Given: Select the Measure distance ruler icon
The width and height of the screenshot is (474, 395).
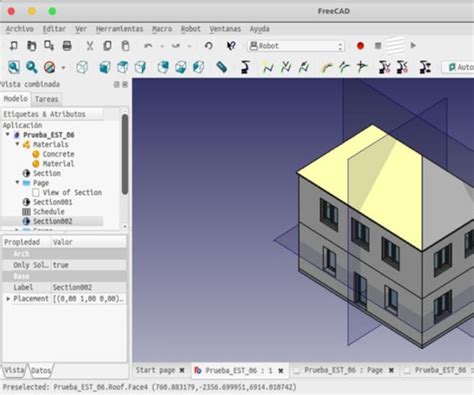Looking at the screenshot, I should 222,67.
